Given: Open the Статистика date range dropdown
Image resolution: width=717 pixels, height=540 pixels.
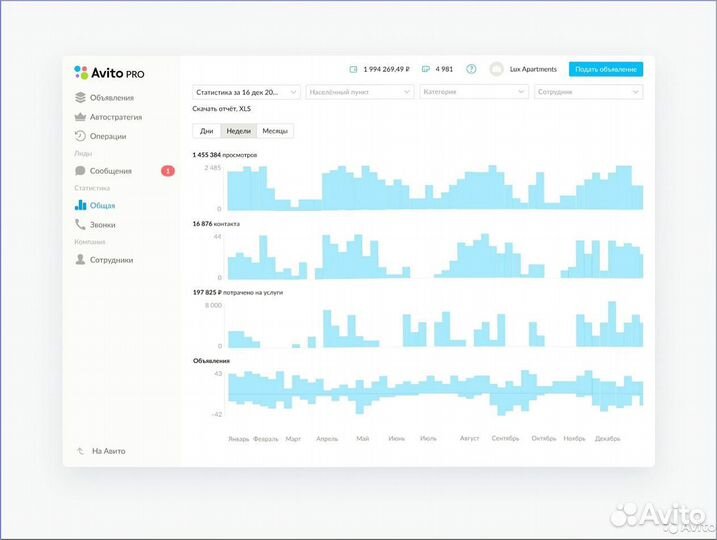Looking at the screenshot, I should tap(246, 91).
